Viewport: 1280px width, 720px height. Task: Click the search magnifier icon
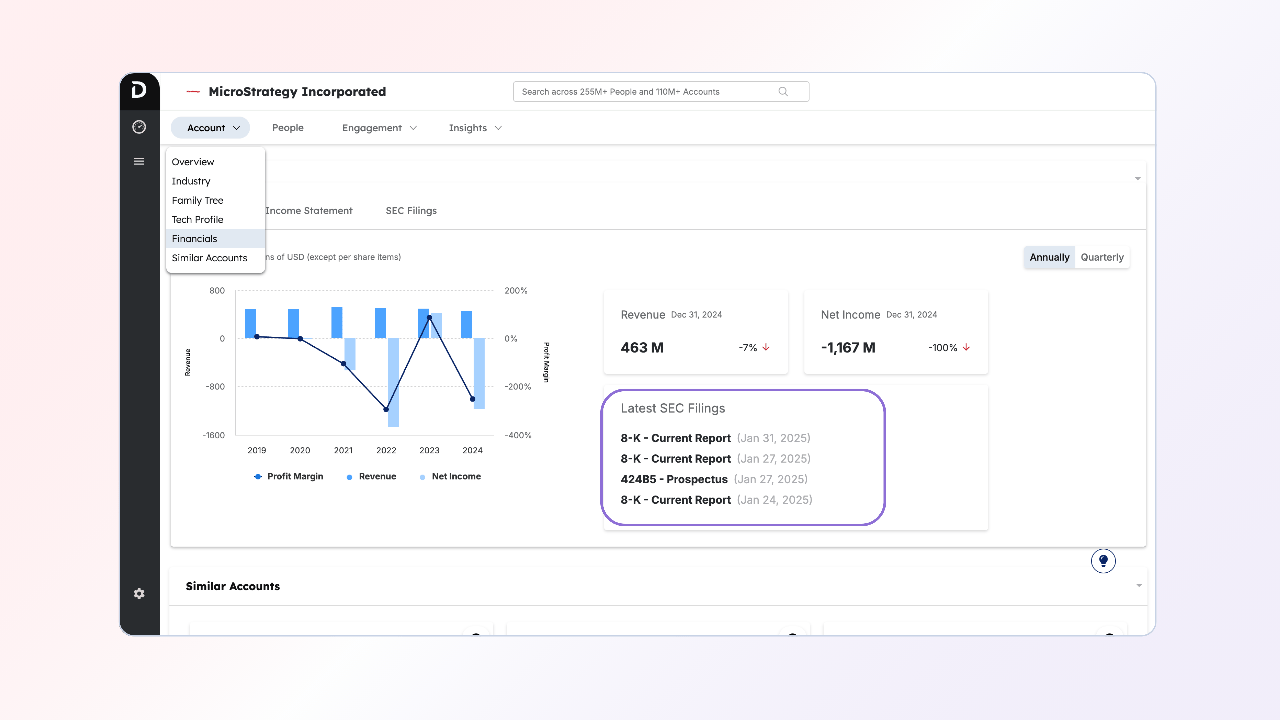point(783,92)
